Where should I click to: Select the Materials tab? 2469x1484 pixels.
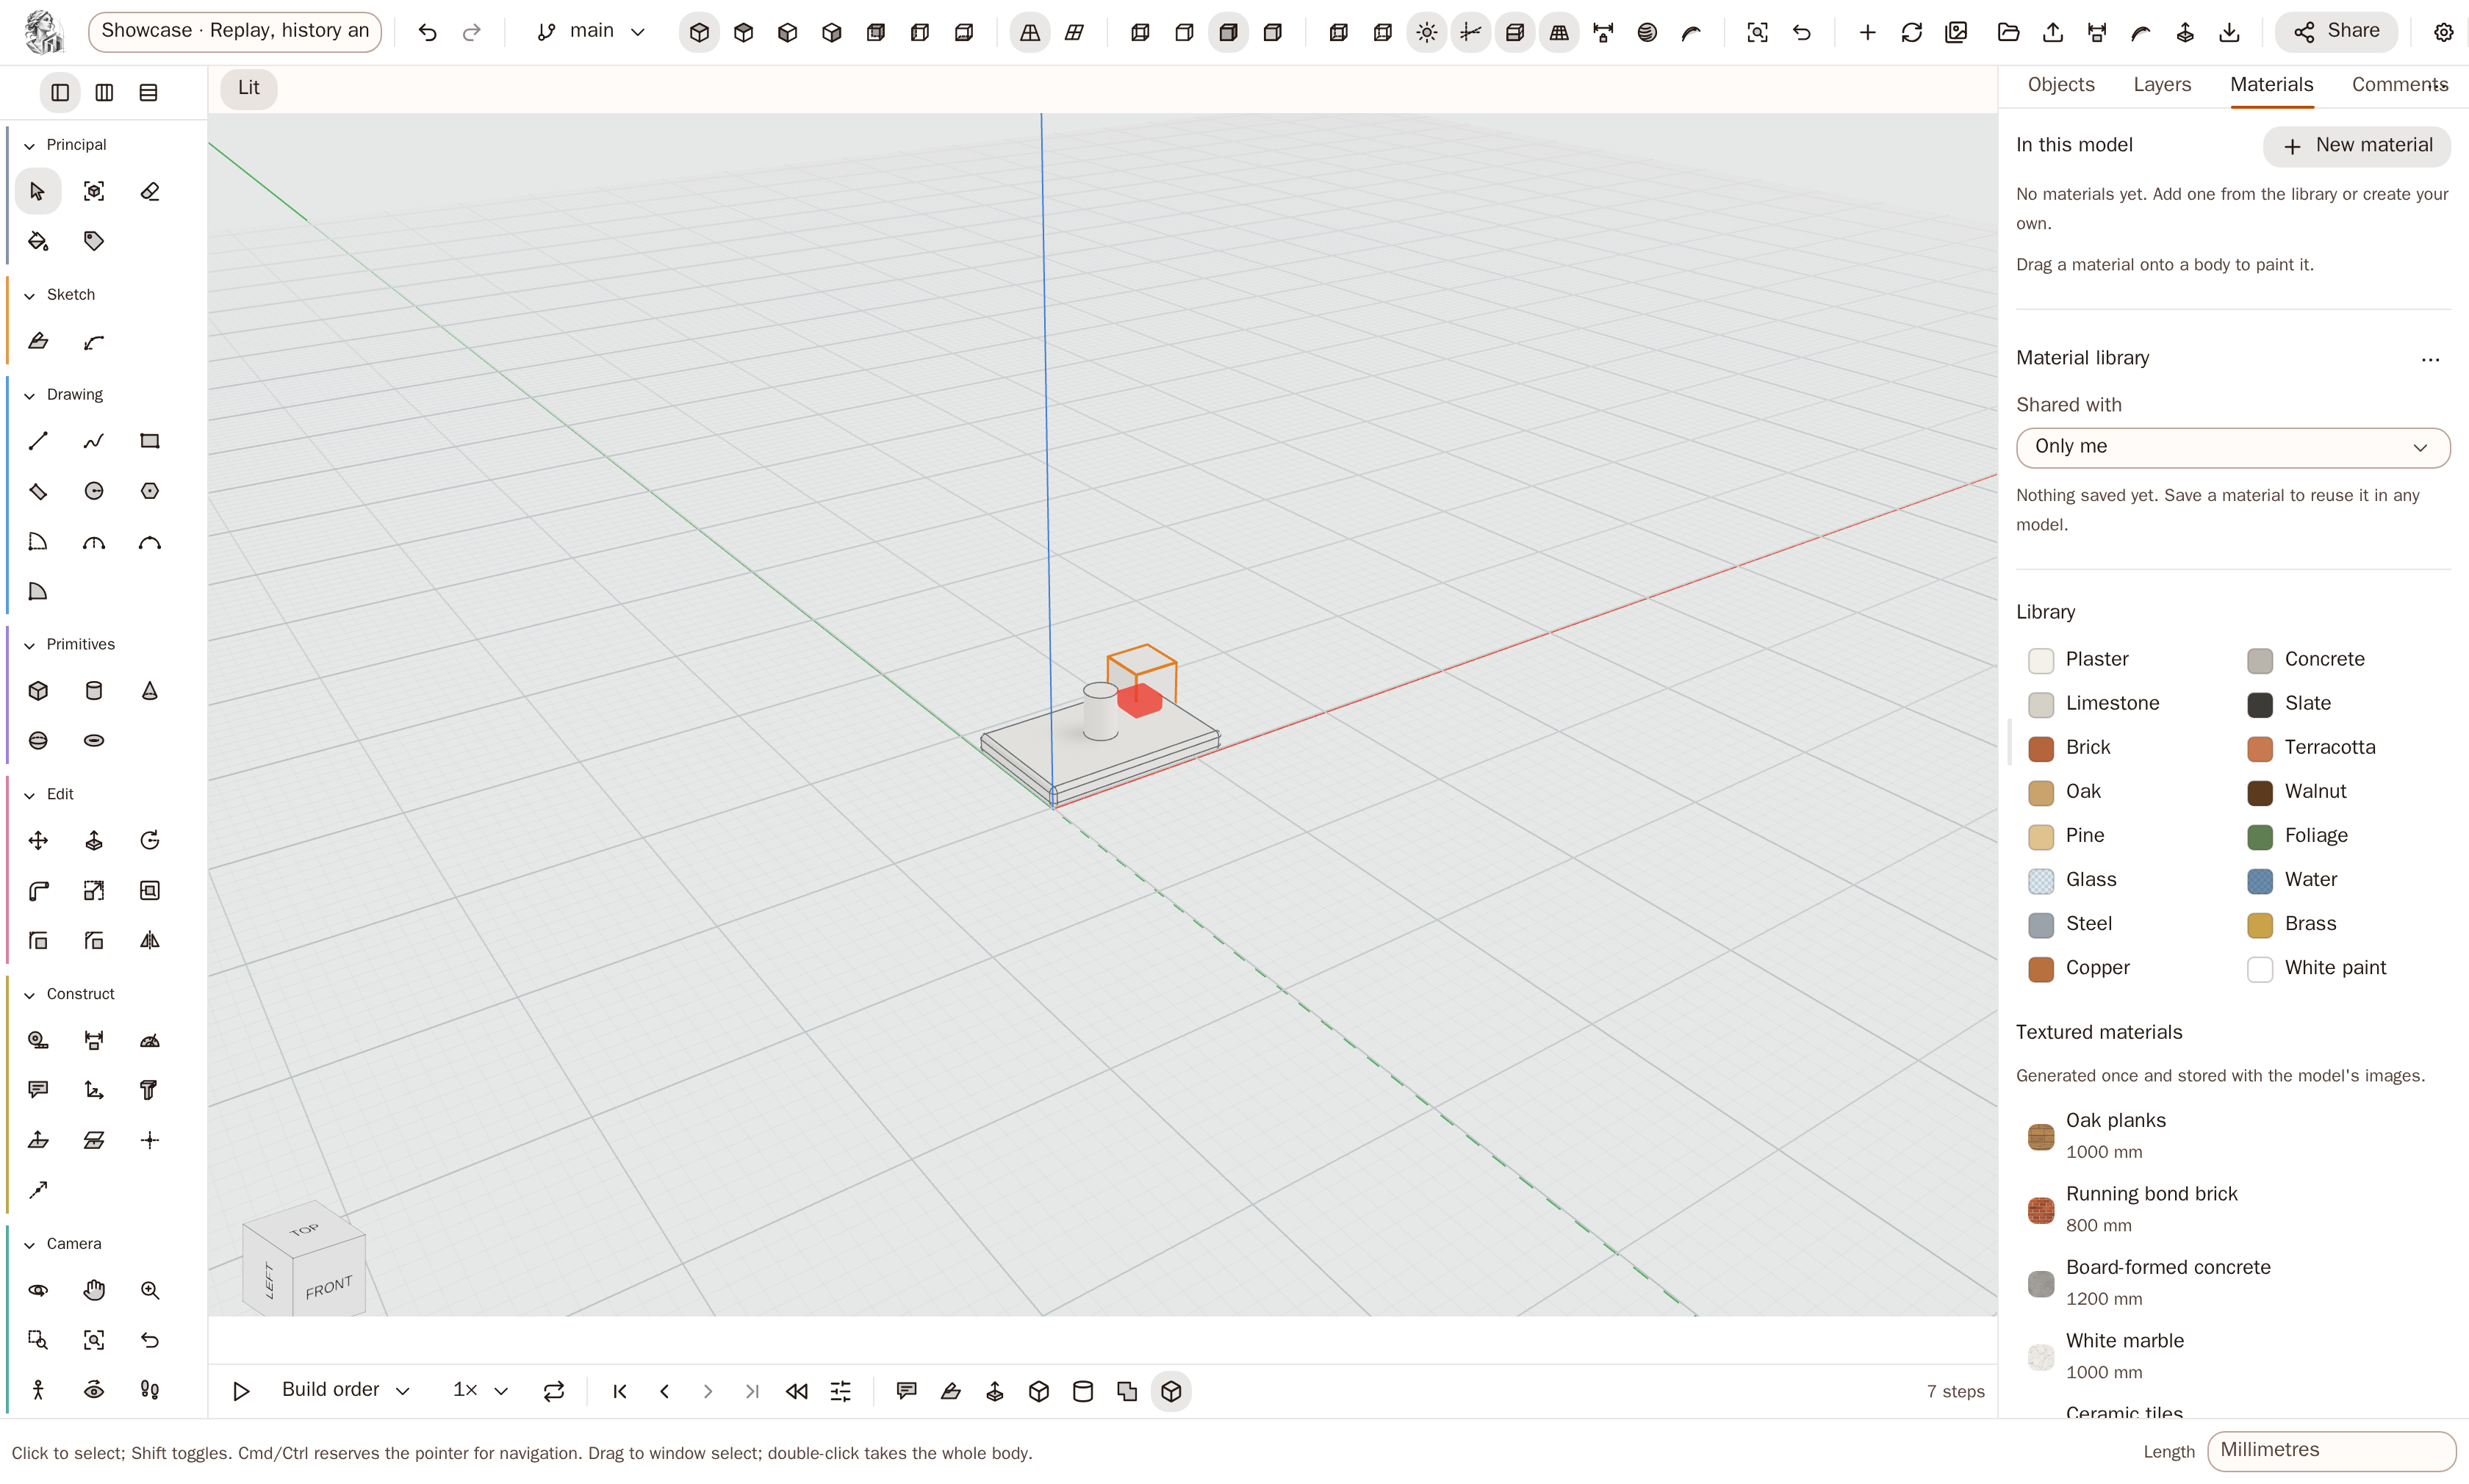[x=2271, y=85]
